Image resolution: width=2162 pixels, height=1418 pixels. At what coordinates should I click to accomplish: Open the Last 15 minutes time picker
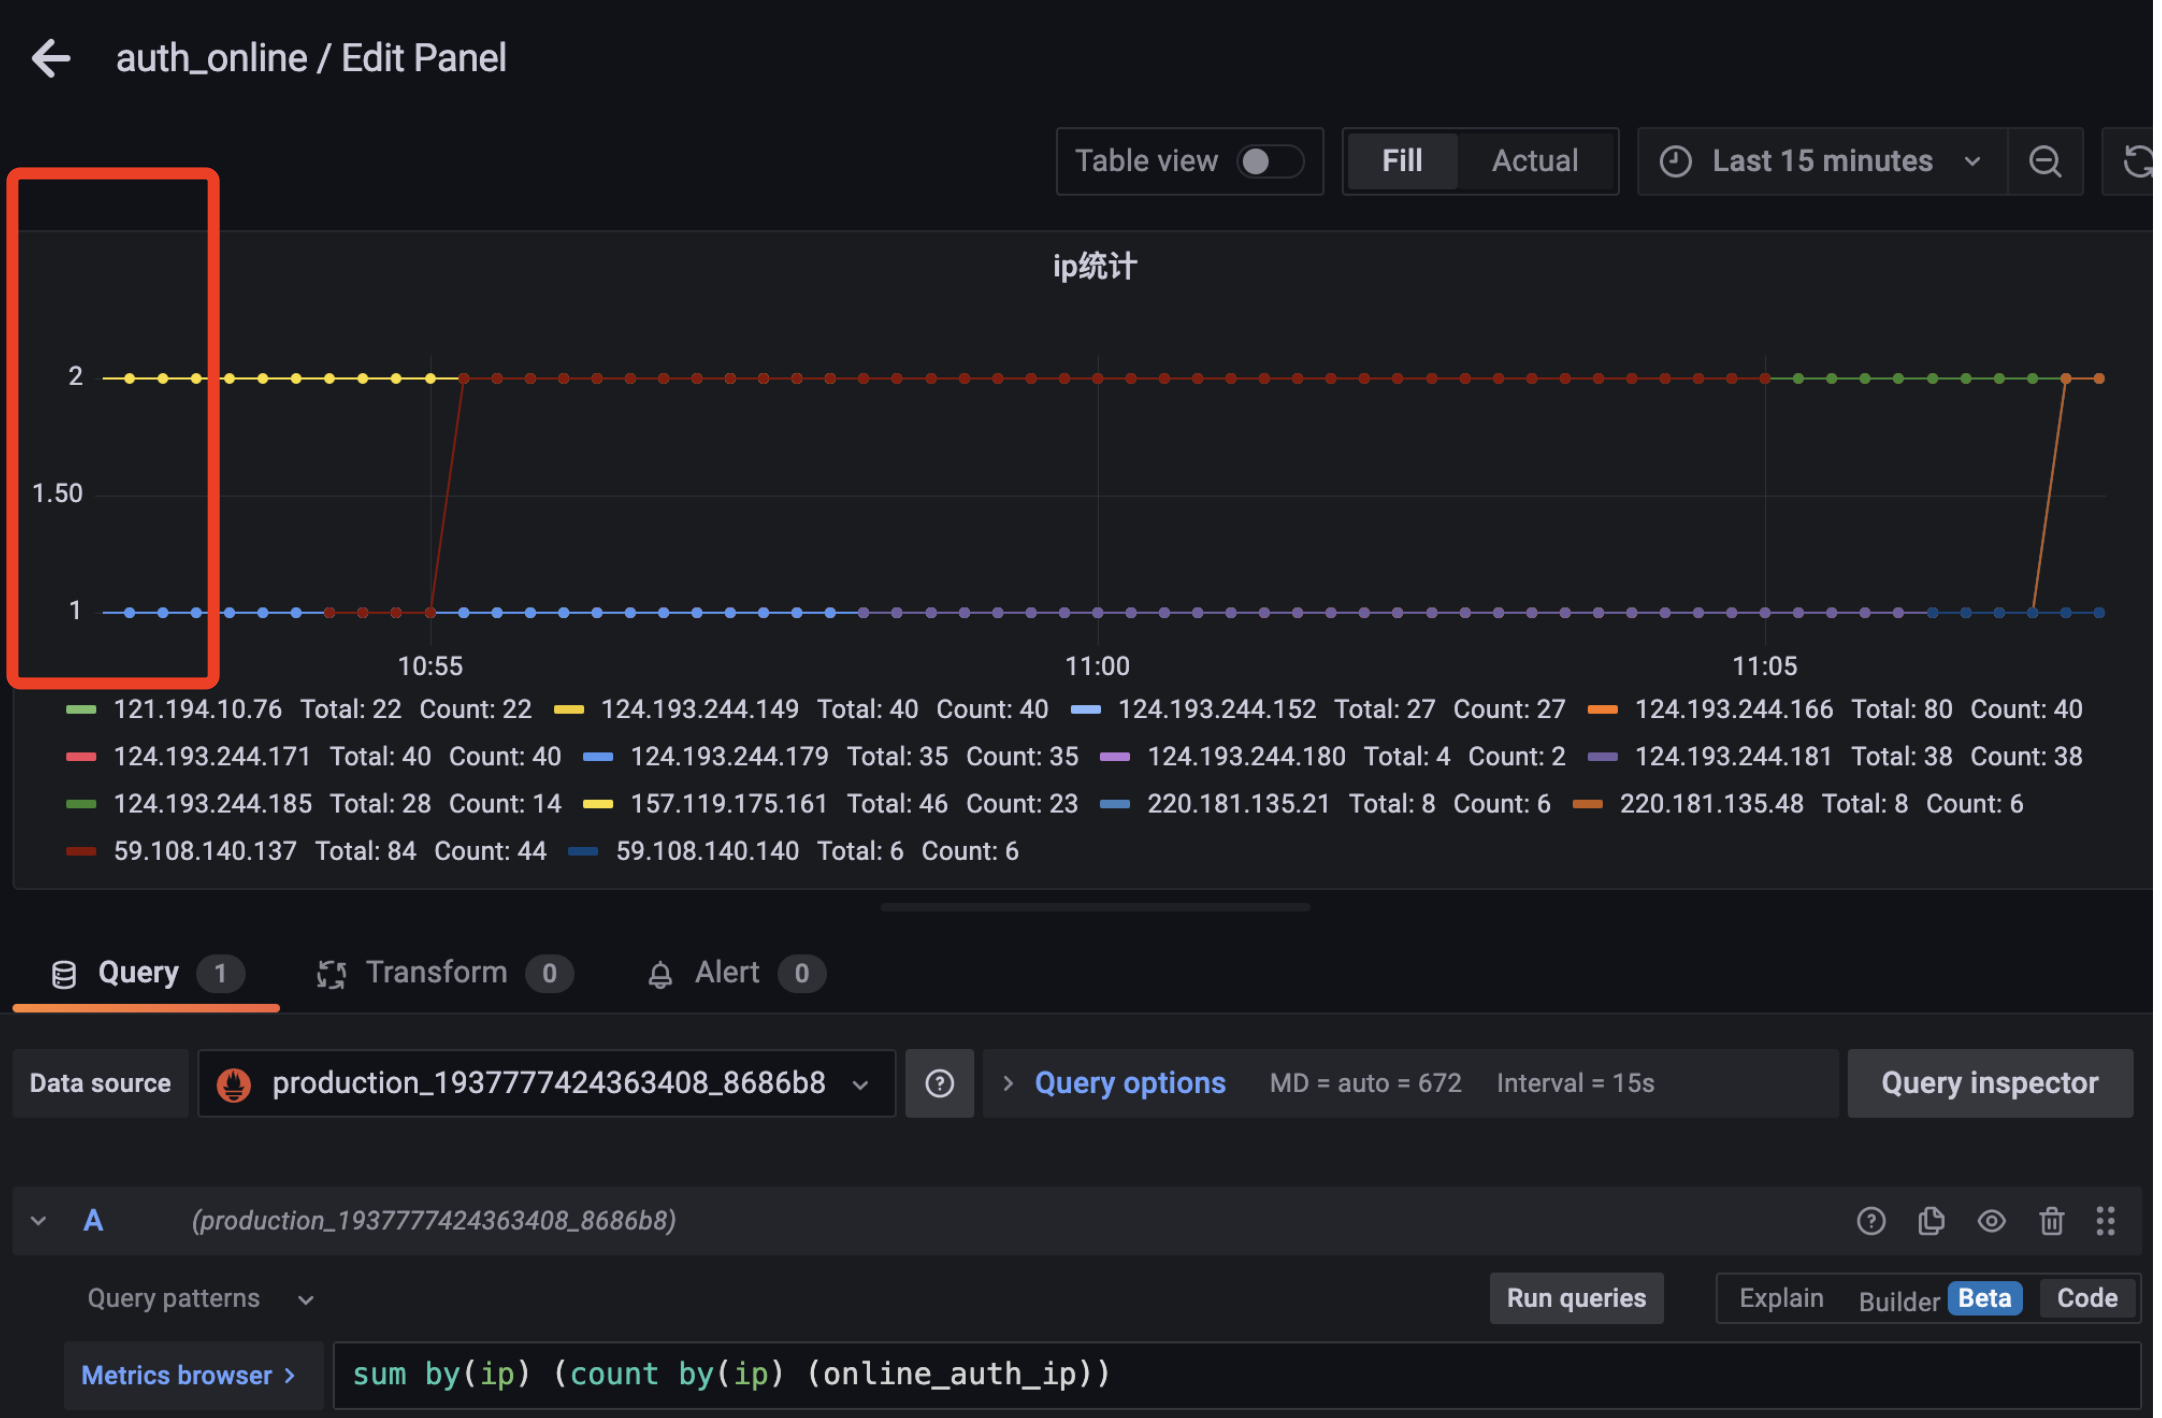[1822, 161]
